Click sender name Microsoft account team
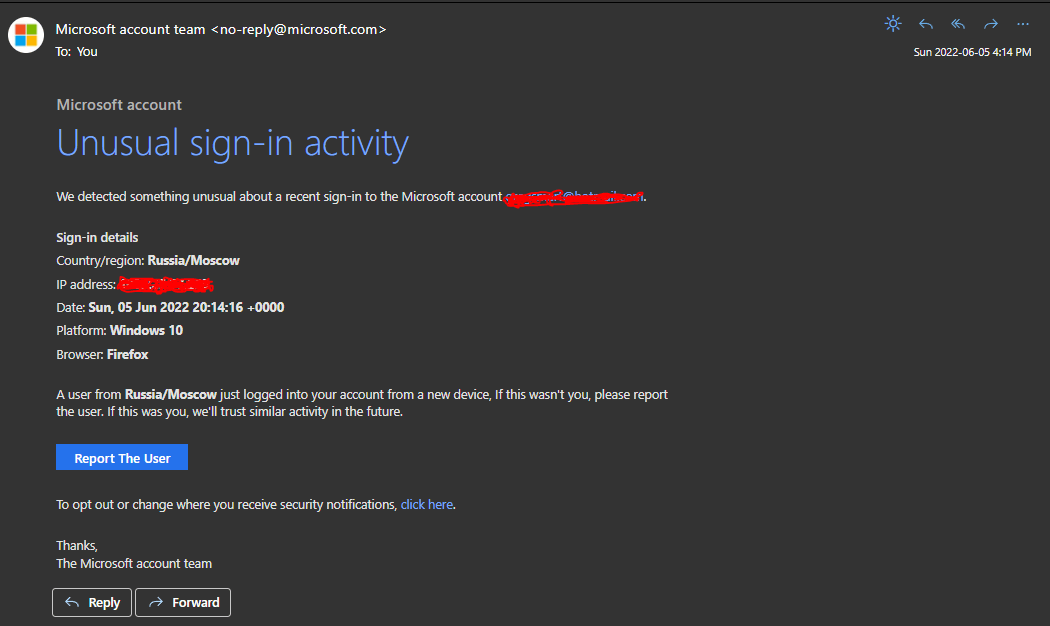The width and height of the screenshot is (1050, 626). tap(131, 29)
